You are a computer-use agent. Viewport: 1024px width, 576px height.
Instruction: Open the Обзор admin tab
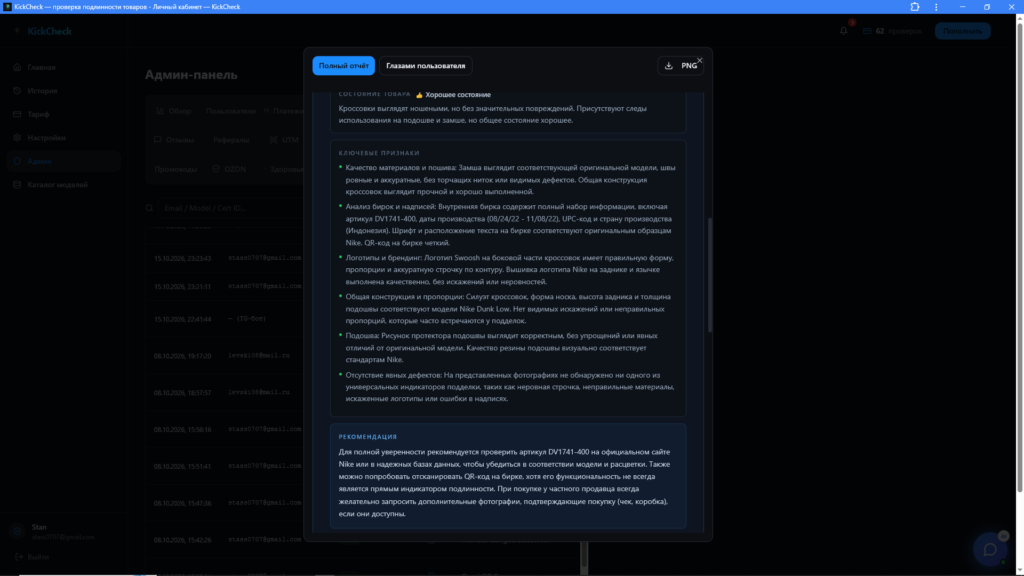(x=174, y=111)
